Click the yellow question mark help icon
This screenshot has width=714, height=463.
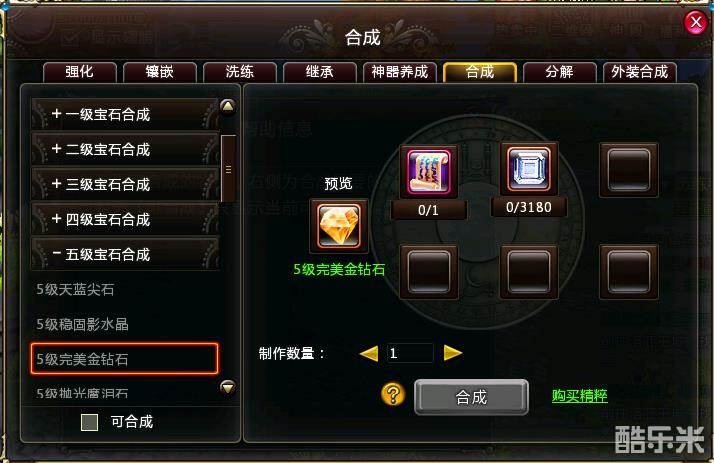point(393,394)
